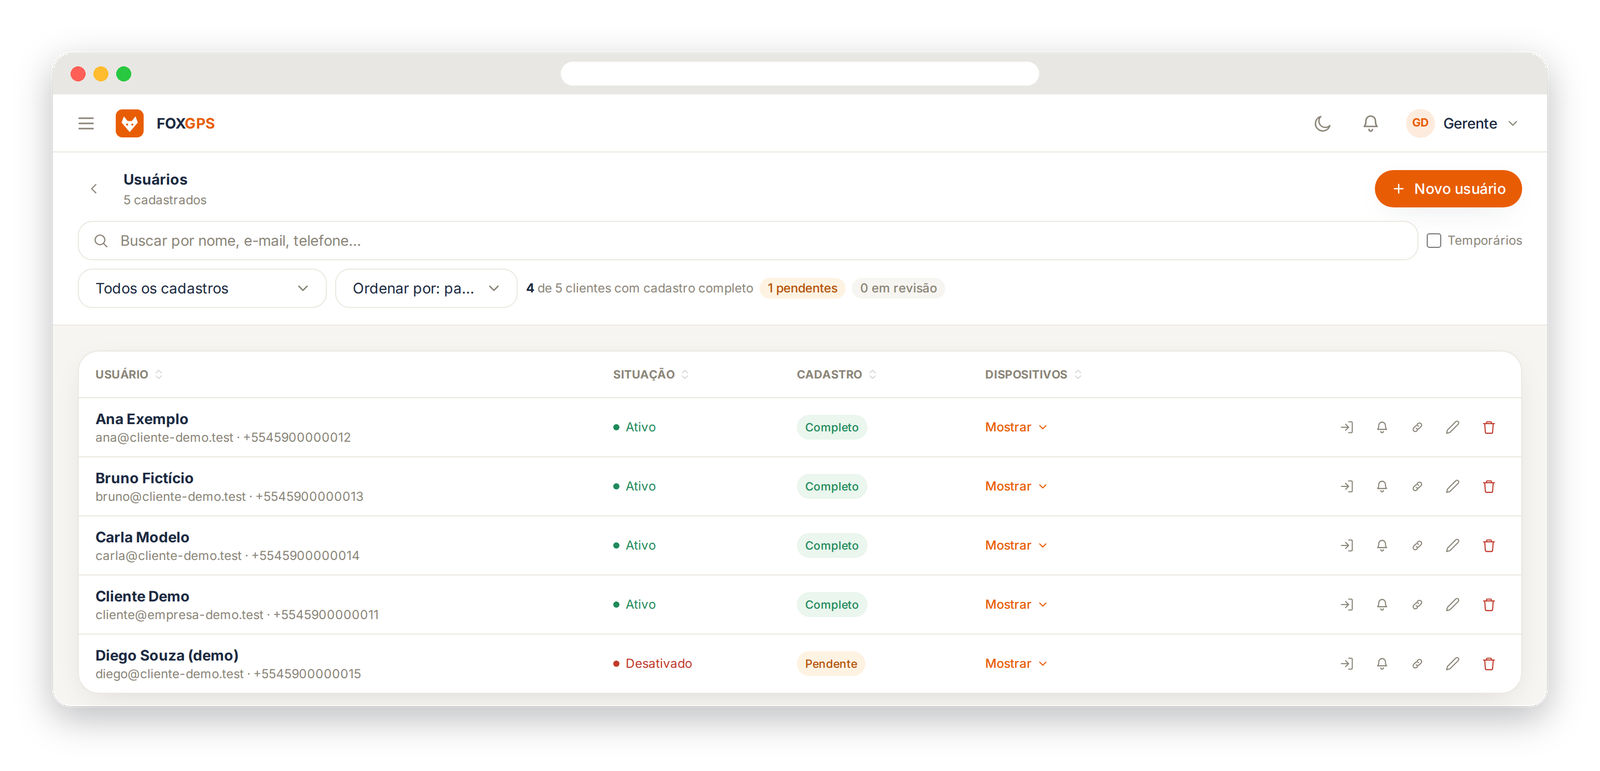The width and height of the screenshot is (1600, 771).
Task: Open the Todos os cadastros dropdown
Action: (x=202, y=289)
